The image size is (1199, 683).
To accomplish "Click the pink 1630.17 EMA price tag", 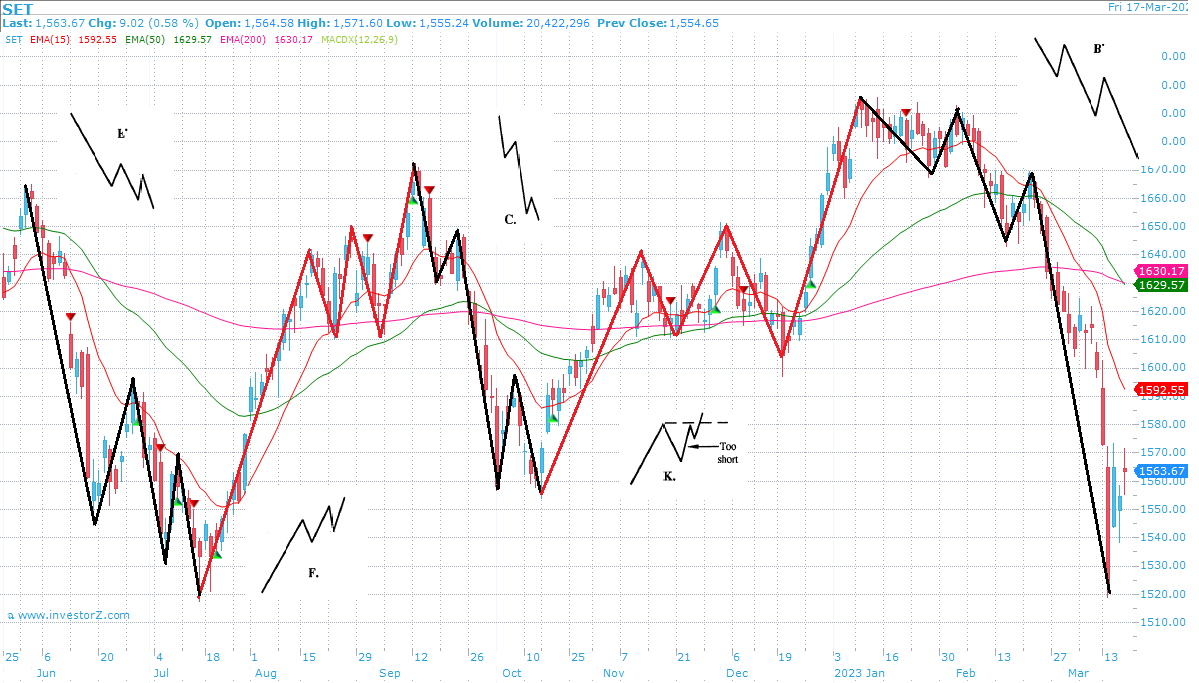I will tap(1161, 272).
